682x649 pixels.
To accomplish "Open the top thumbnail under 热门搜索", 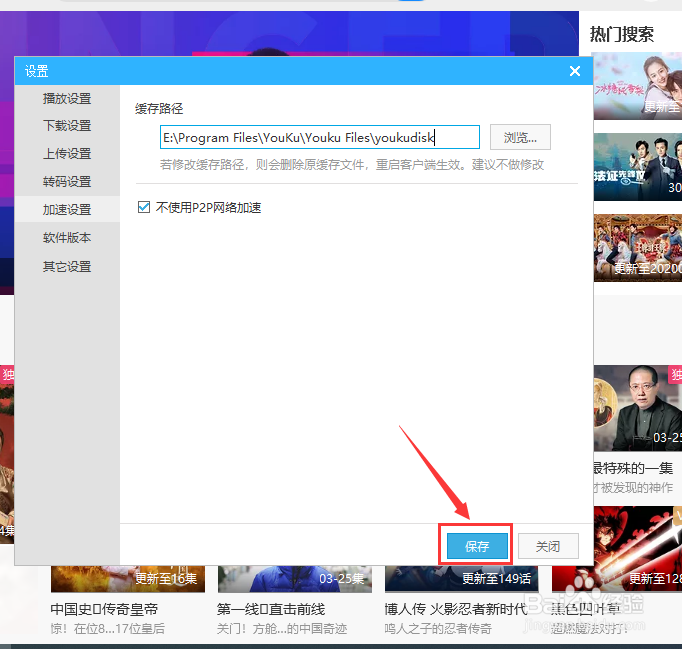I will point(638,86).
